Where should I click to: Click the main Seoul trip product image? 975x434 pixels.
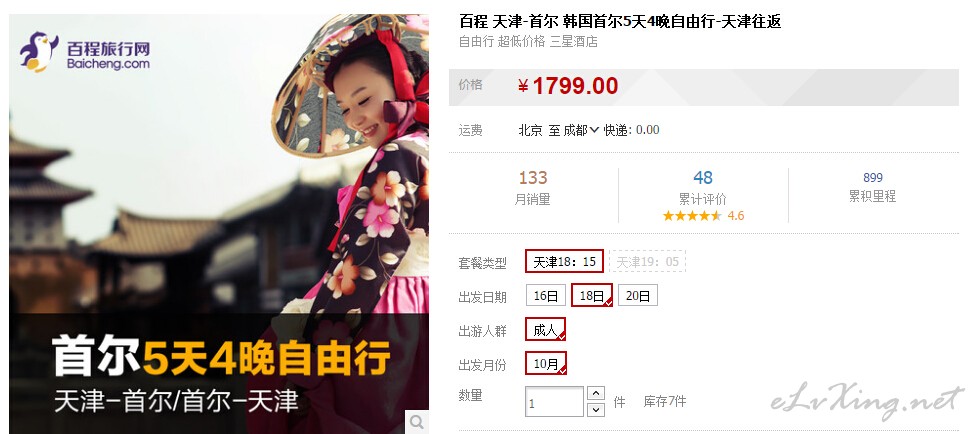pos(219,224)
